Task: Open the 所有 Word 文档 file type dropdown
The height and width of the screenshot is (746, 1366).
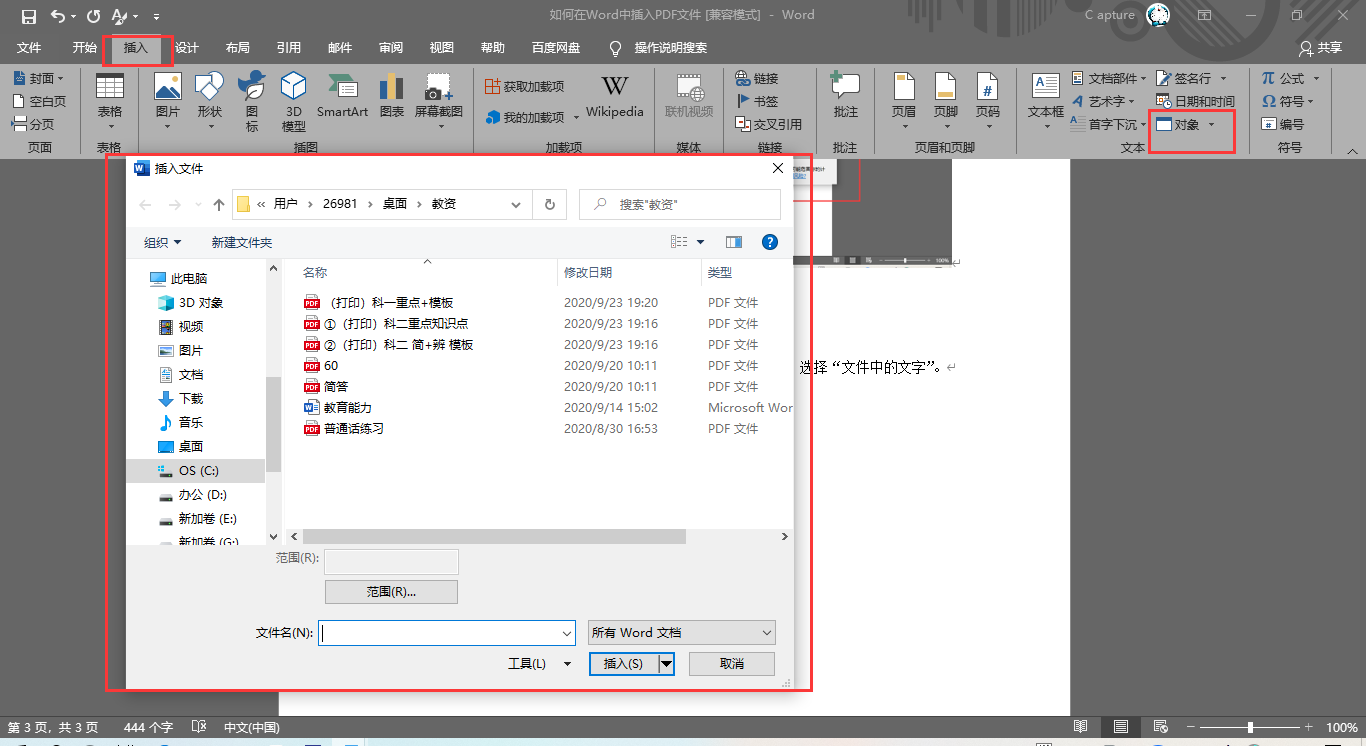Action: (682, 633)
